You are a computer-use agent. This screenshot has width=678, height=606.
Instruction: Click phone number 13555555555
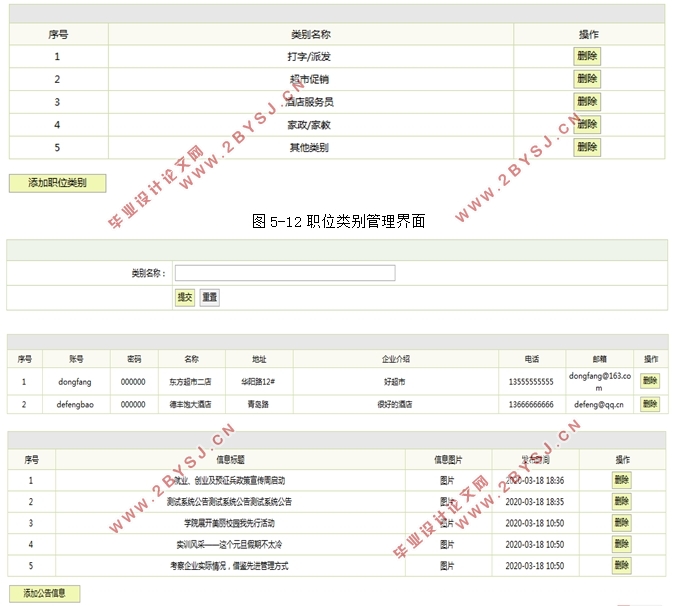[x=531, y=382]
